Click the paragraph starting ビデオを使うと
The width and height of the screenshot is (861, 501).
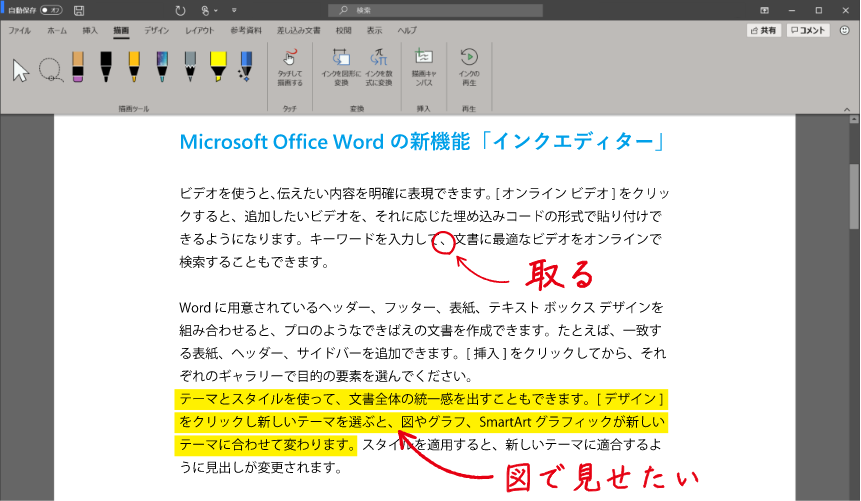pyautogui.click(x=424, y=227)
